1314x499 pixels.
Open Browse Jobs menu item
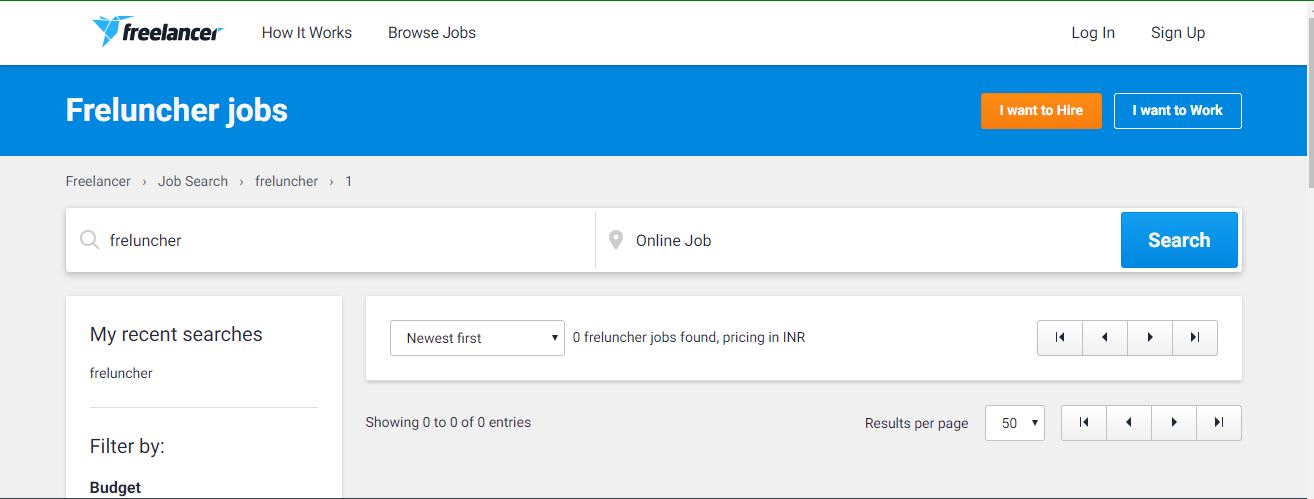tap(432, 33)
